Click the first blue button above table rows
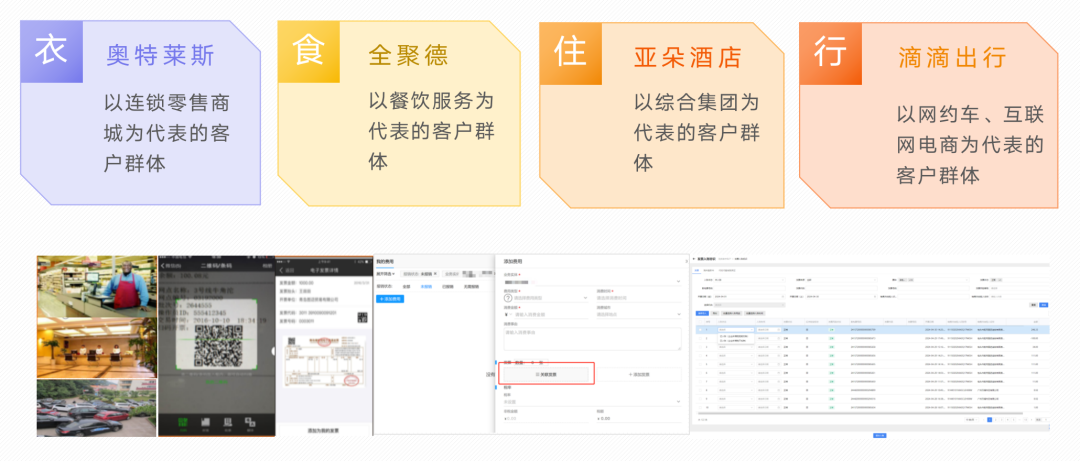 click(x=702, y=313)
